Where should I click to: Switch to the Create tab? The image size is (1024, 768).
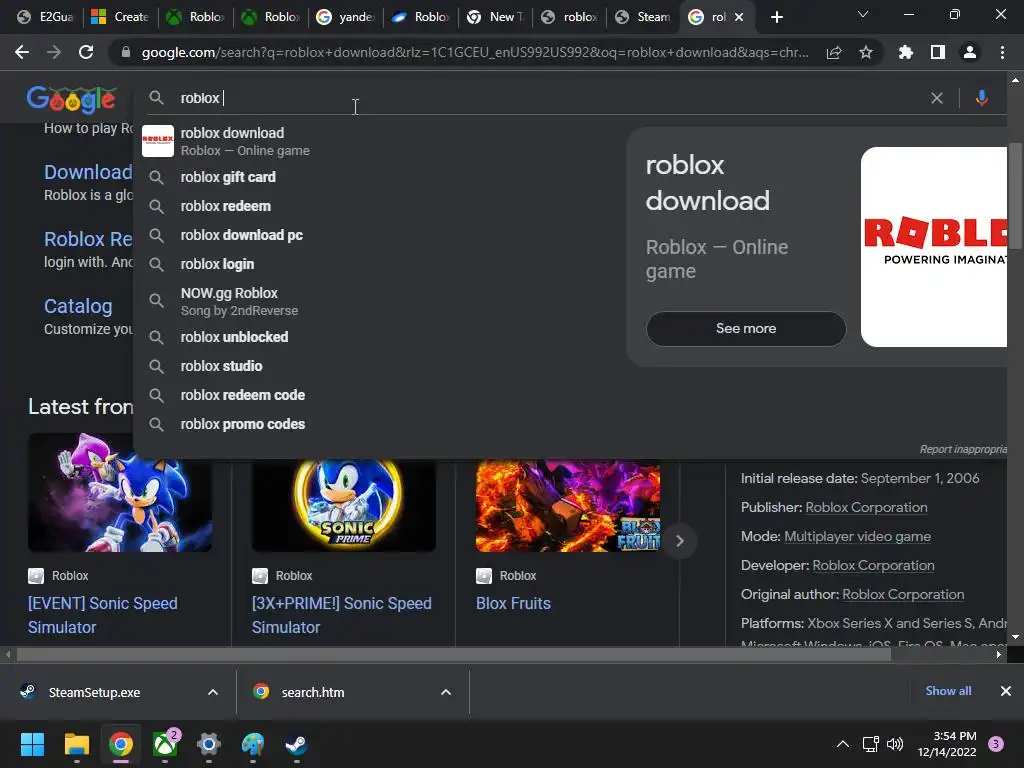click(x=120, y=17)
